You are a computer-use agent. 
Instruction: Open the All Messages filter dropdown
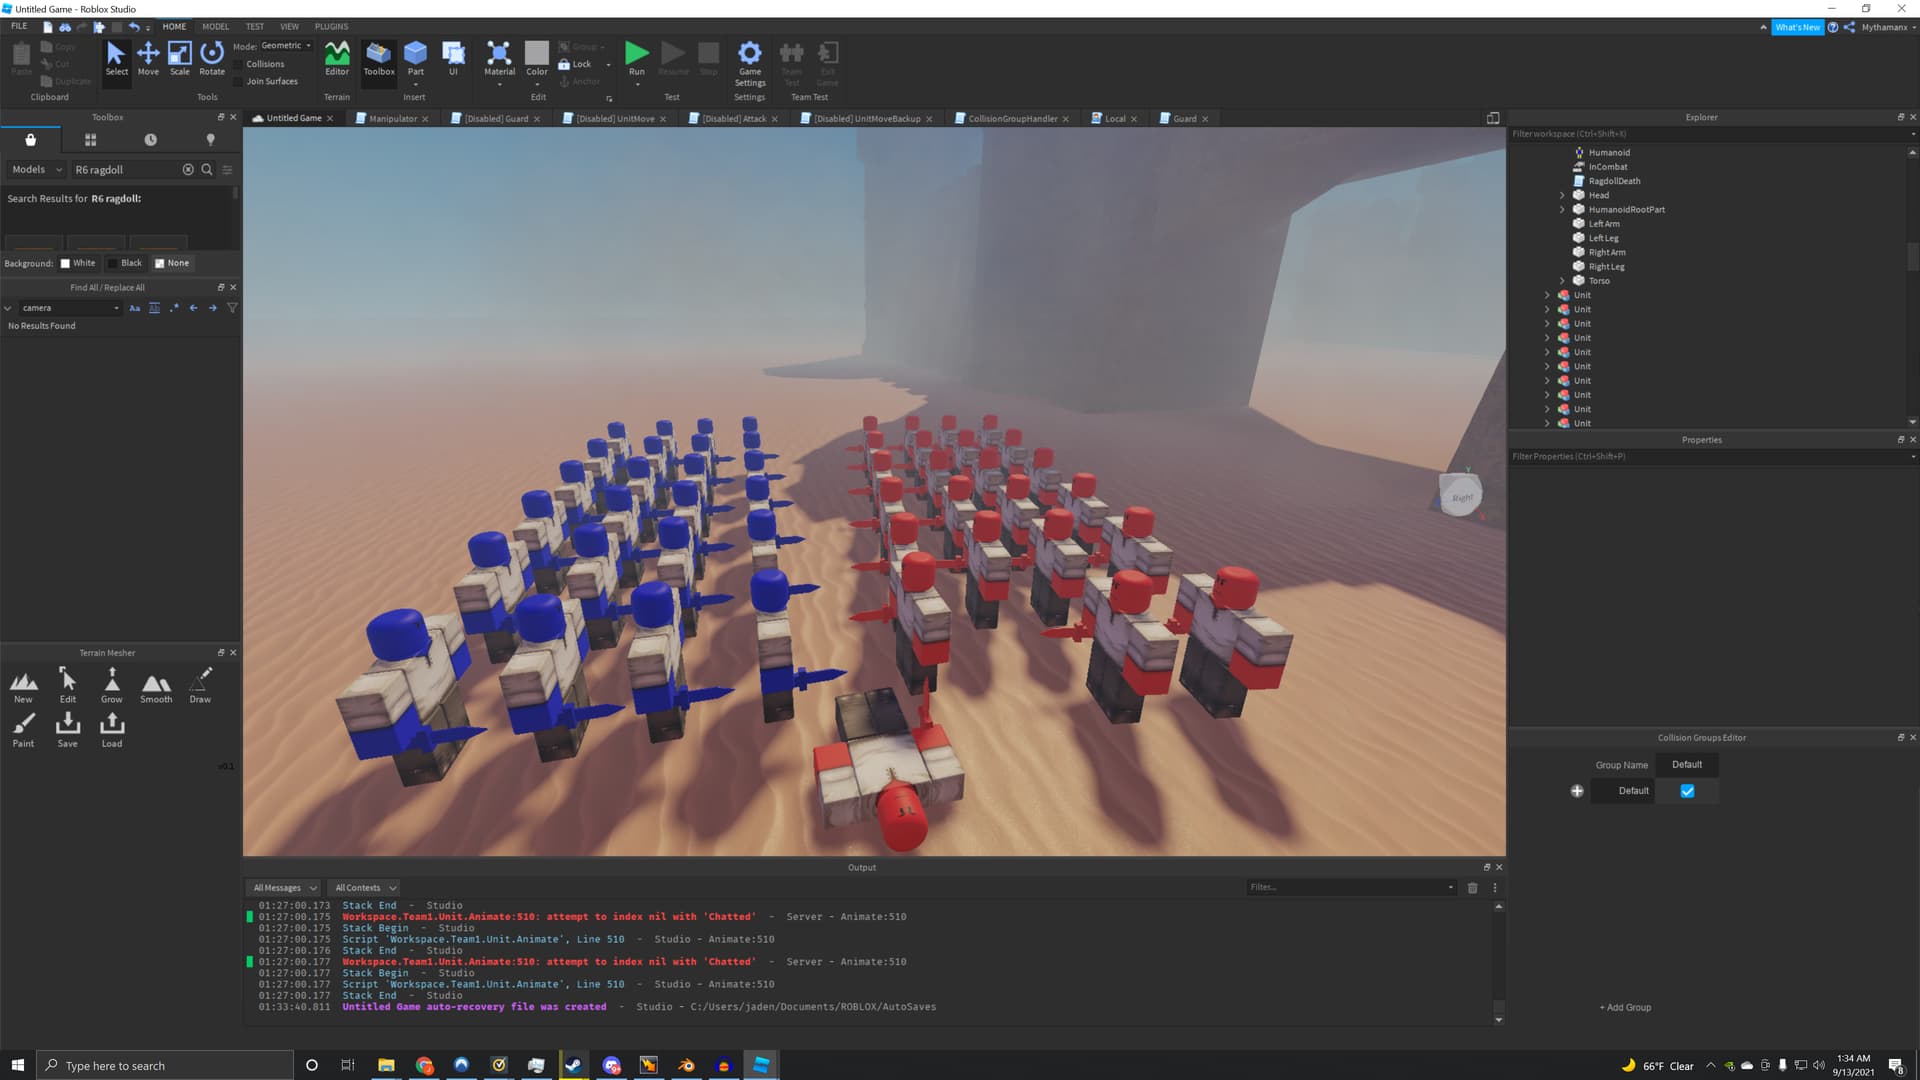click(284, 888)
